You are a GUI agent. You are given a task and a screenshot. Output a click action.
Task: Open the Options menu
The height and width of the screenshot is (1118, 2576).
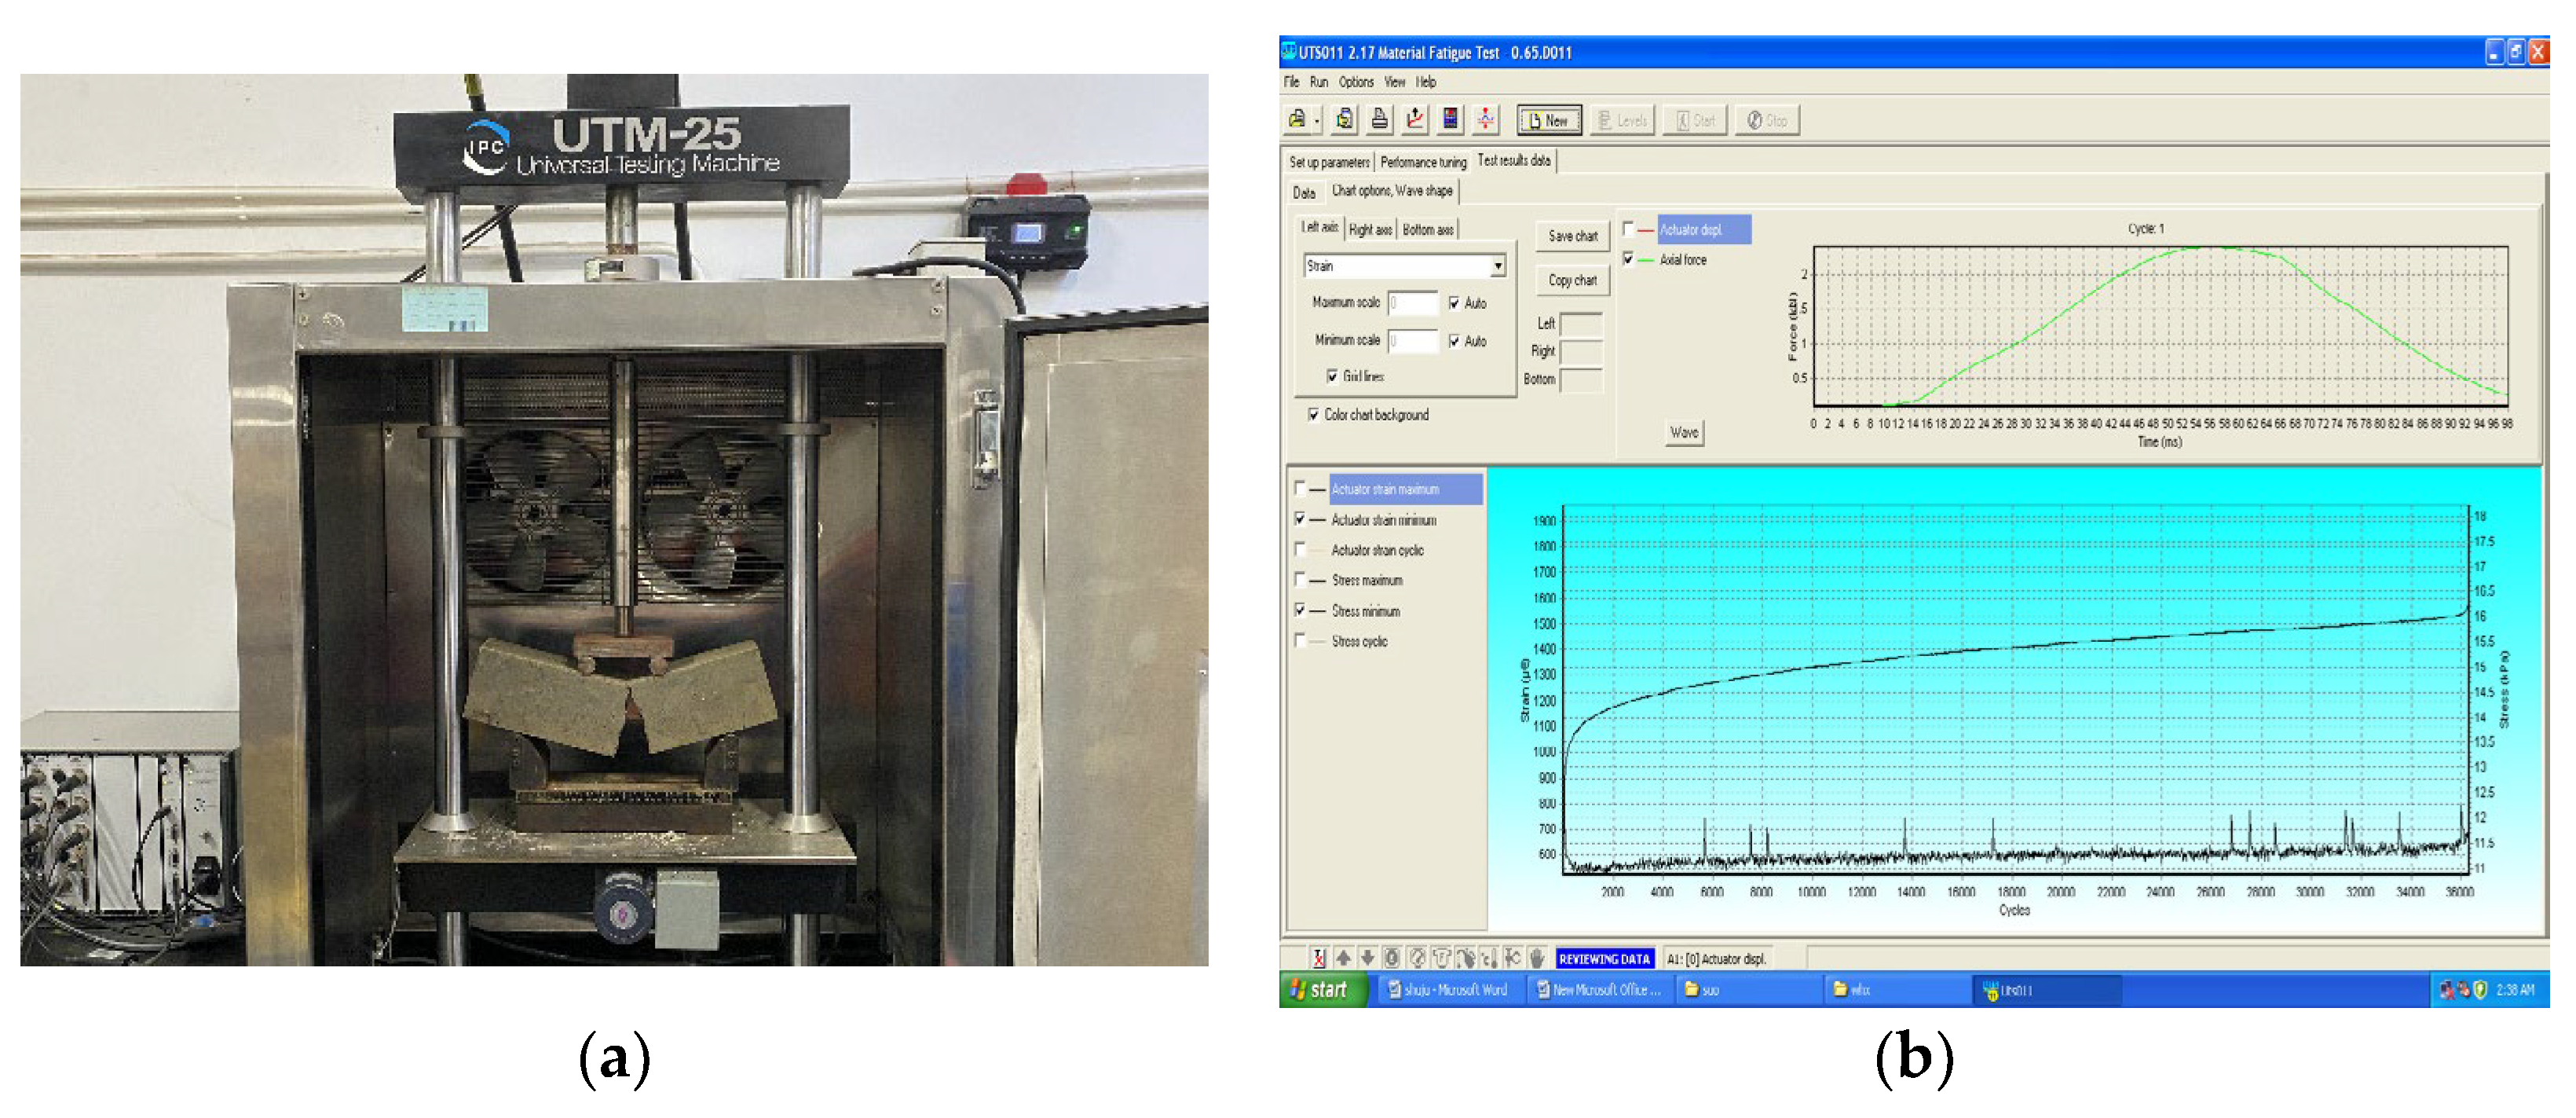pyautogui.click(x=1356, y=82)
